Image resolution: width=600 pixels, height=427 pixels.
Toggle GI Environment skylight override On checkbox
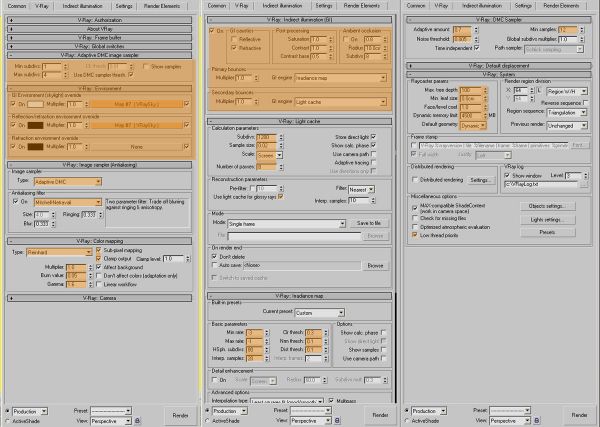pyautogui.click(x=14, y=104)
